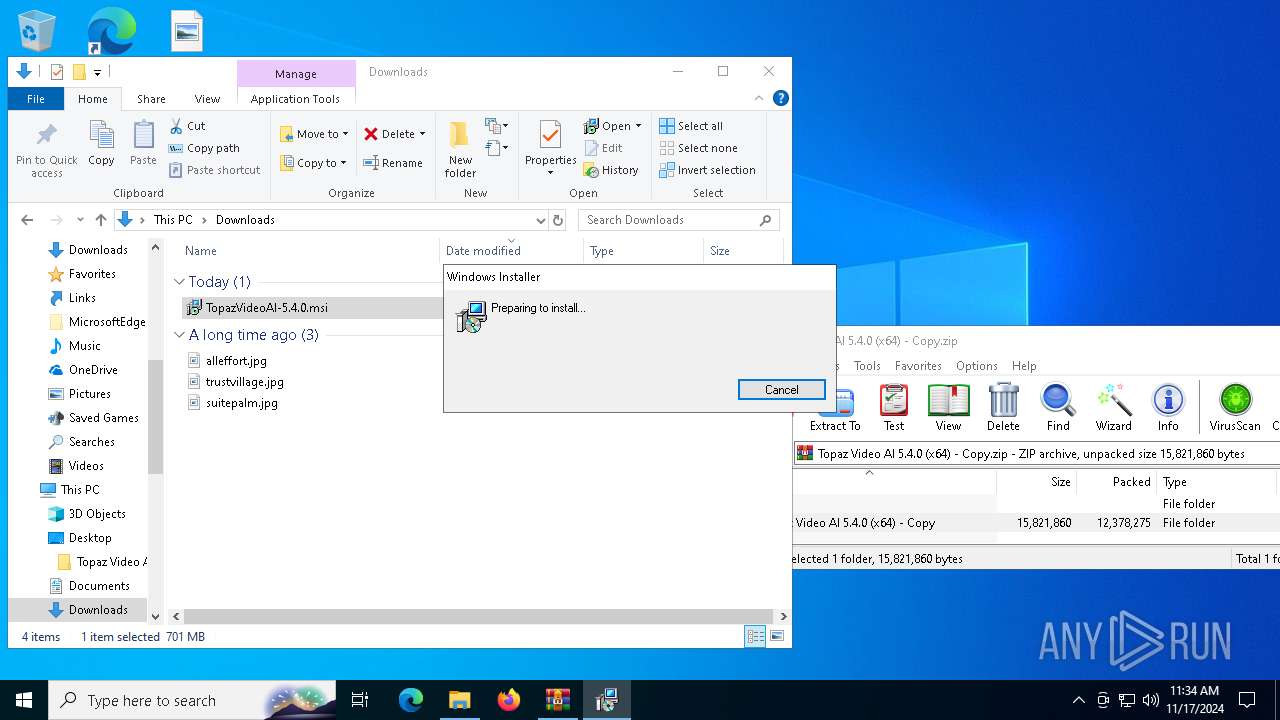Cancel the Windows Installer dialog
The width and height of the screenshot is (1280, 720).
781,390
